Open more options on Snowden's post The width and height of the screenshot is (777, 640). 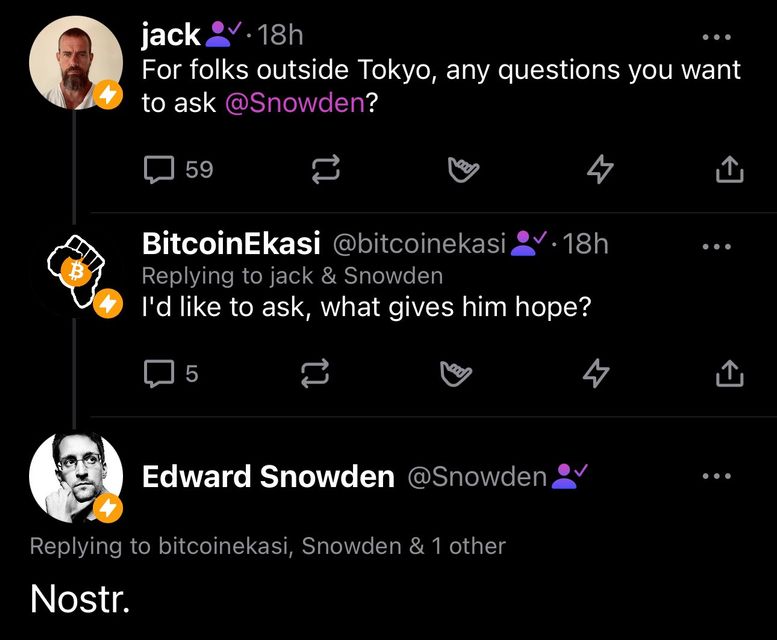(717, 477)
